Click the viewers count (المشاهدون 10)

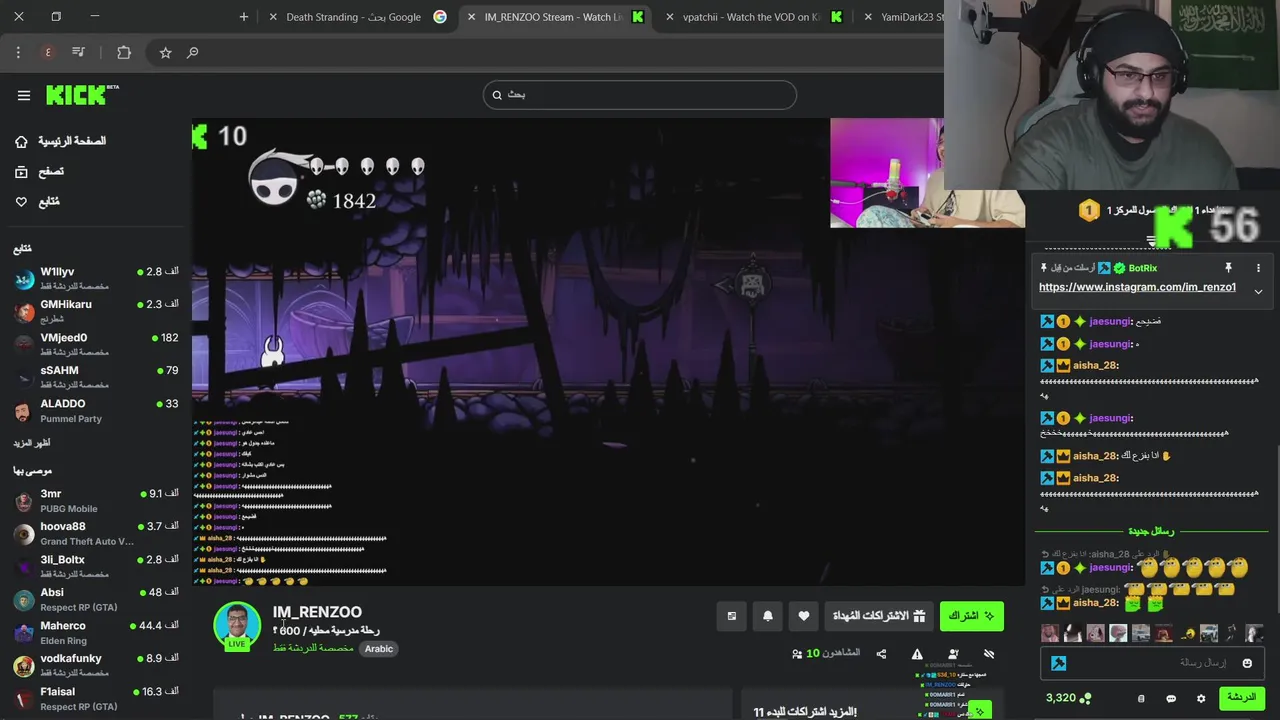coord(826,653)
